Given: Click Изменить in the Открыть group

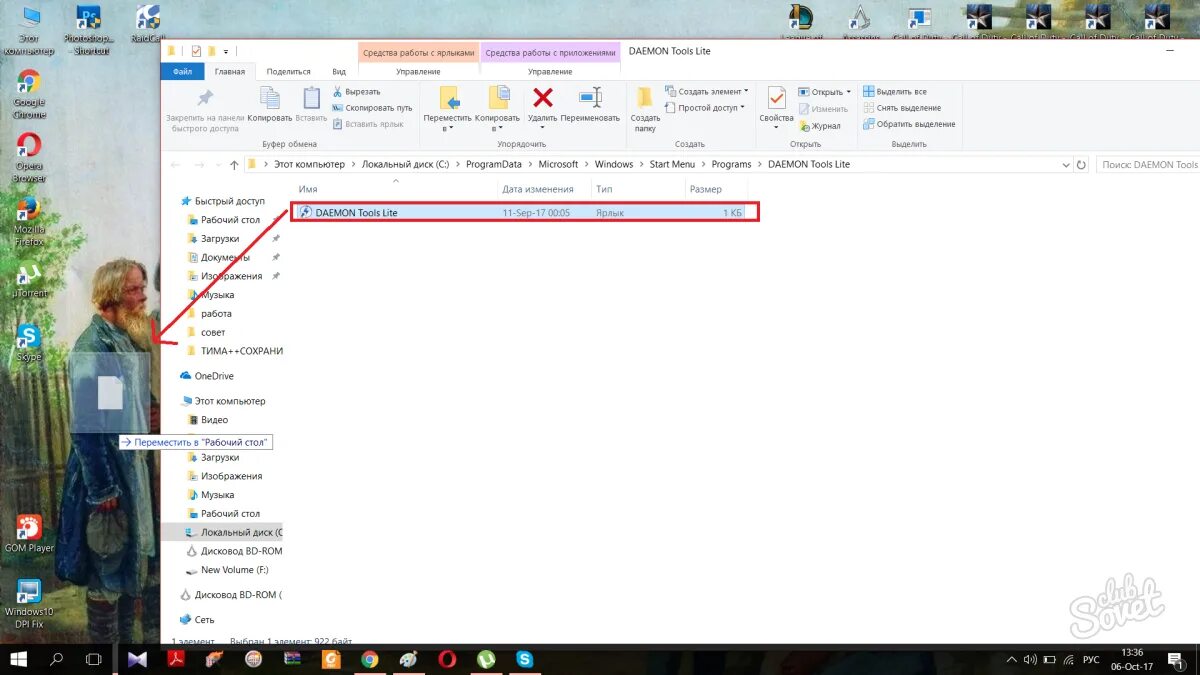Looking at the screenshot, I should [823, 109].
